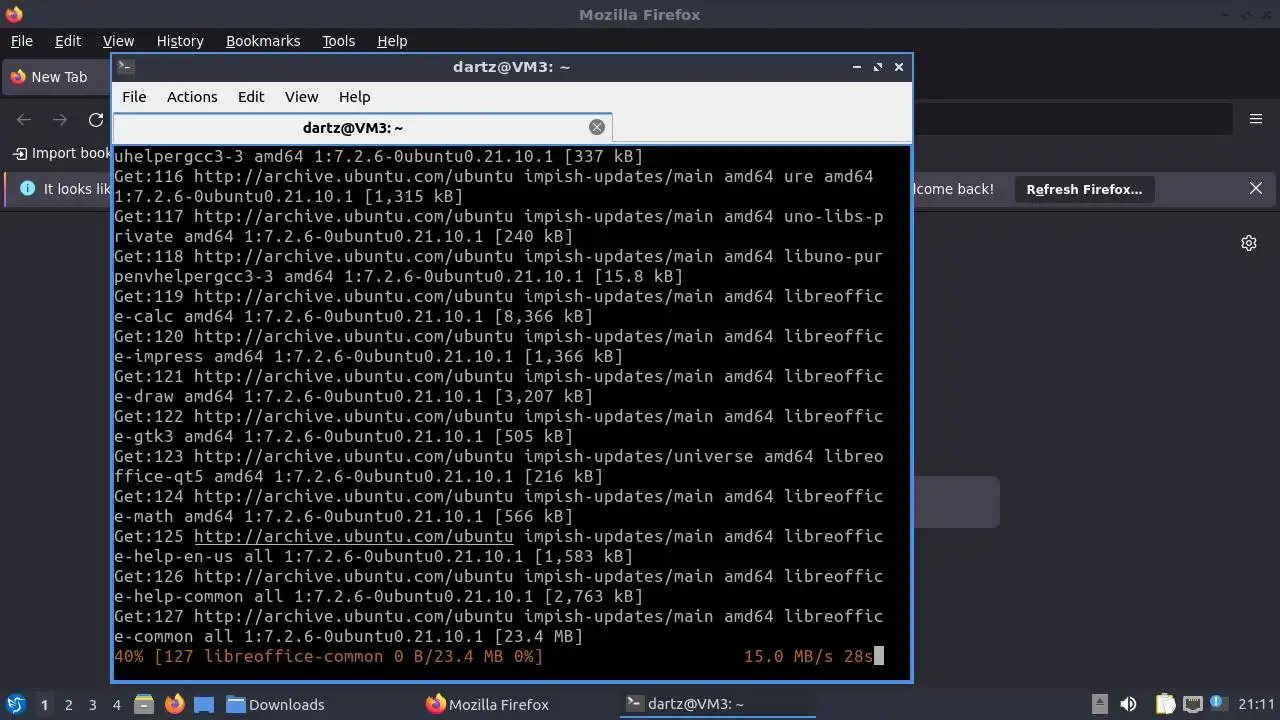Open Firefox Bookmarks menu
The width and height of the screenshot is (1280, 720).
[x=263, y=41]
